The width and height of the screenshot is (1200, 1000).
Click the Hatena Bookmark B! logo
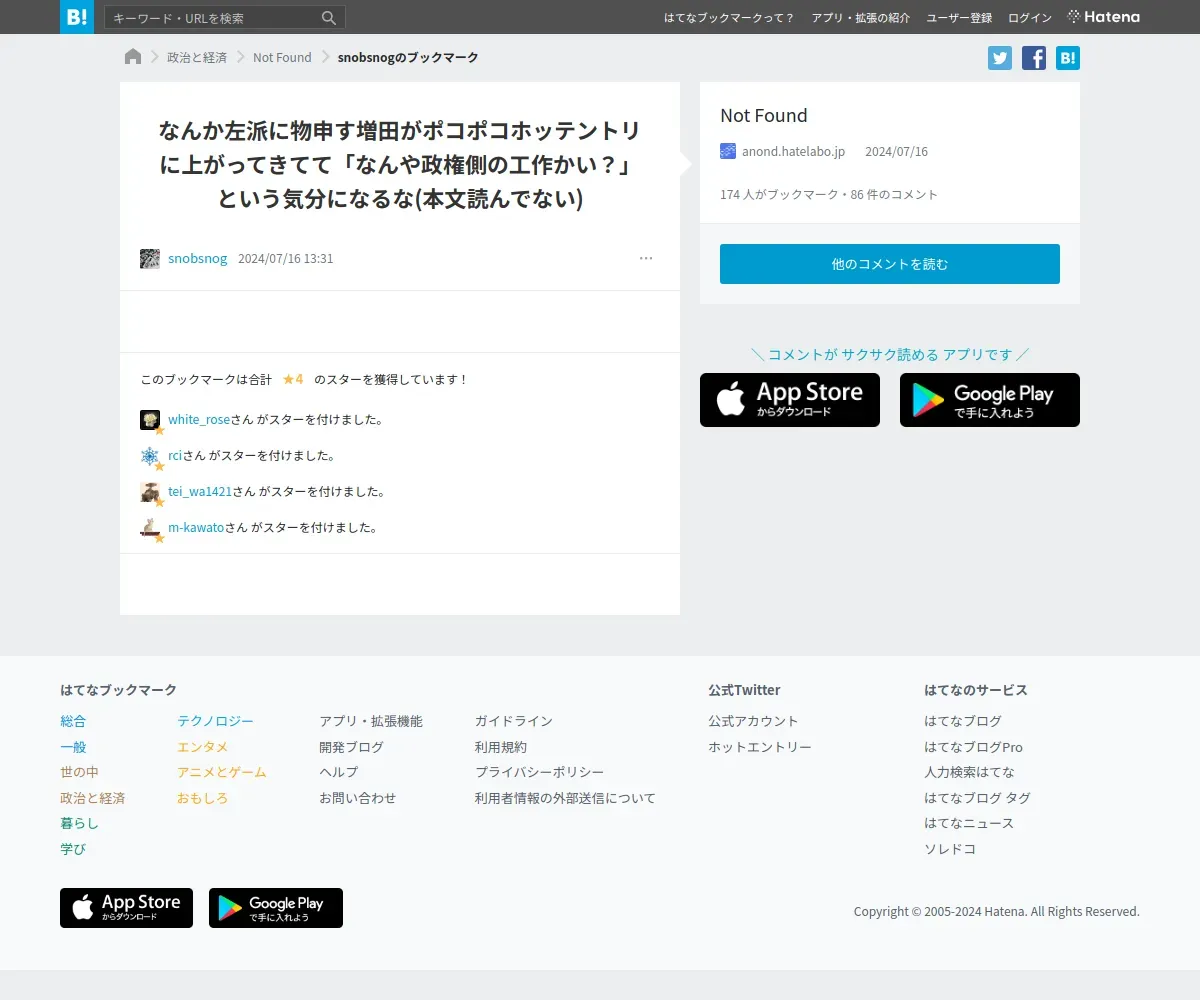click(77, 17)
